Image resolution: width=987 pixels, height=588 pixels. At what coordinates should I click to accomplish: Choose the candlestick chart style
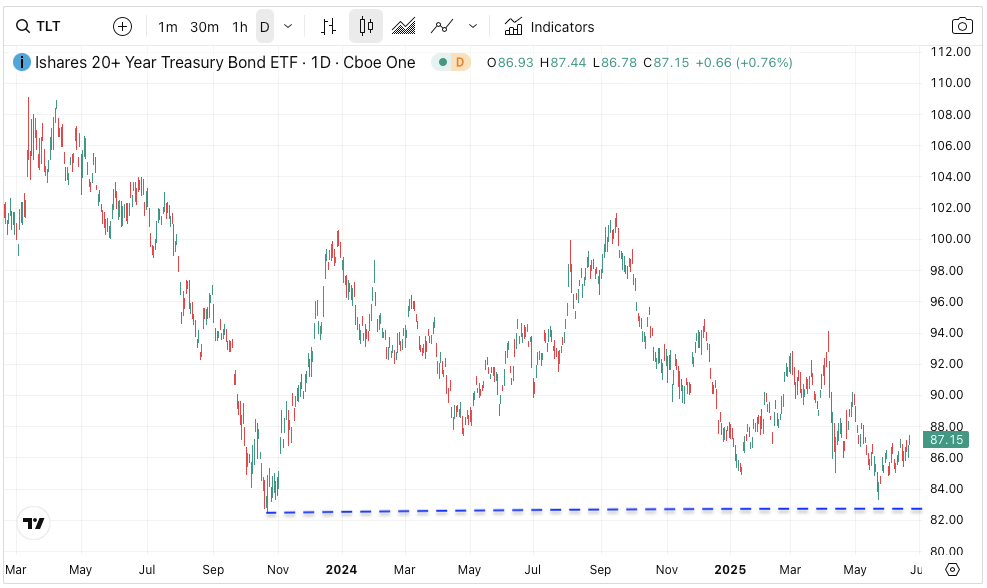(x=366, y=27)
